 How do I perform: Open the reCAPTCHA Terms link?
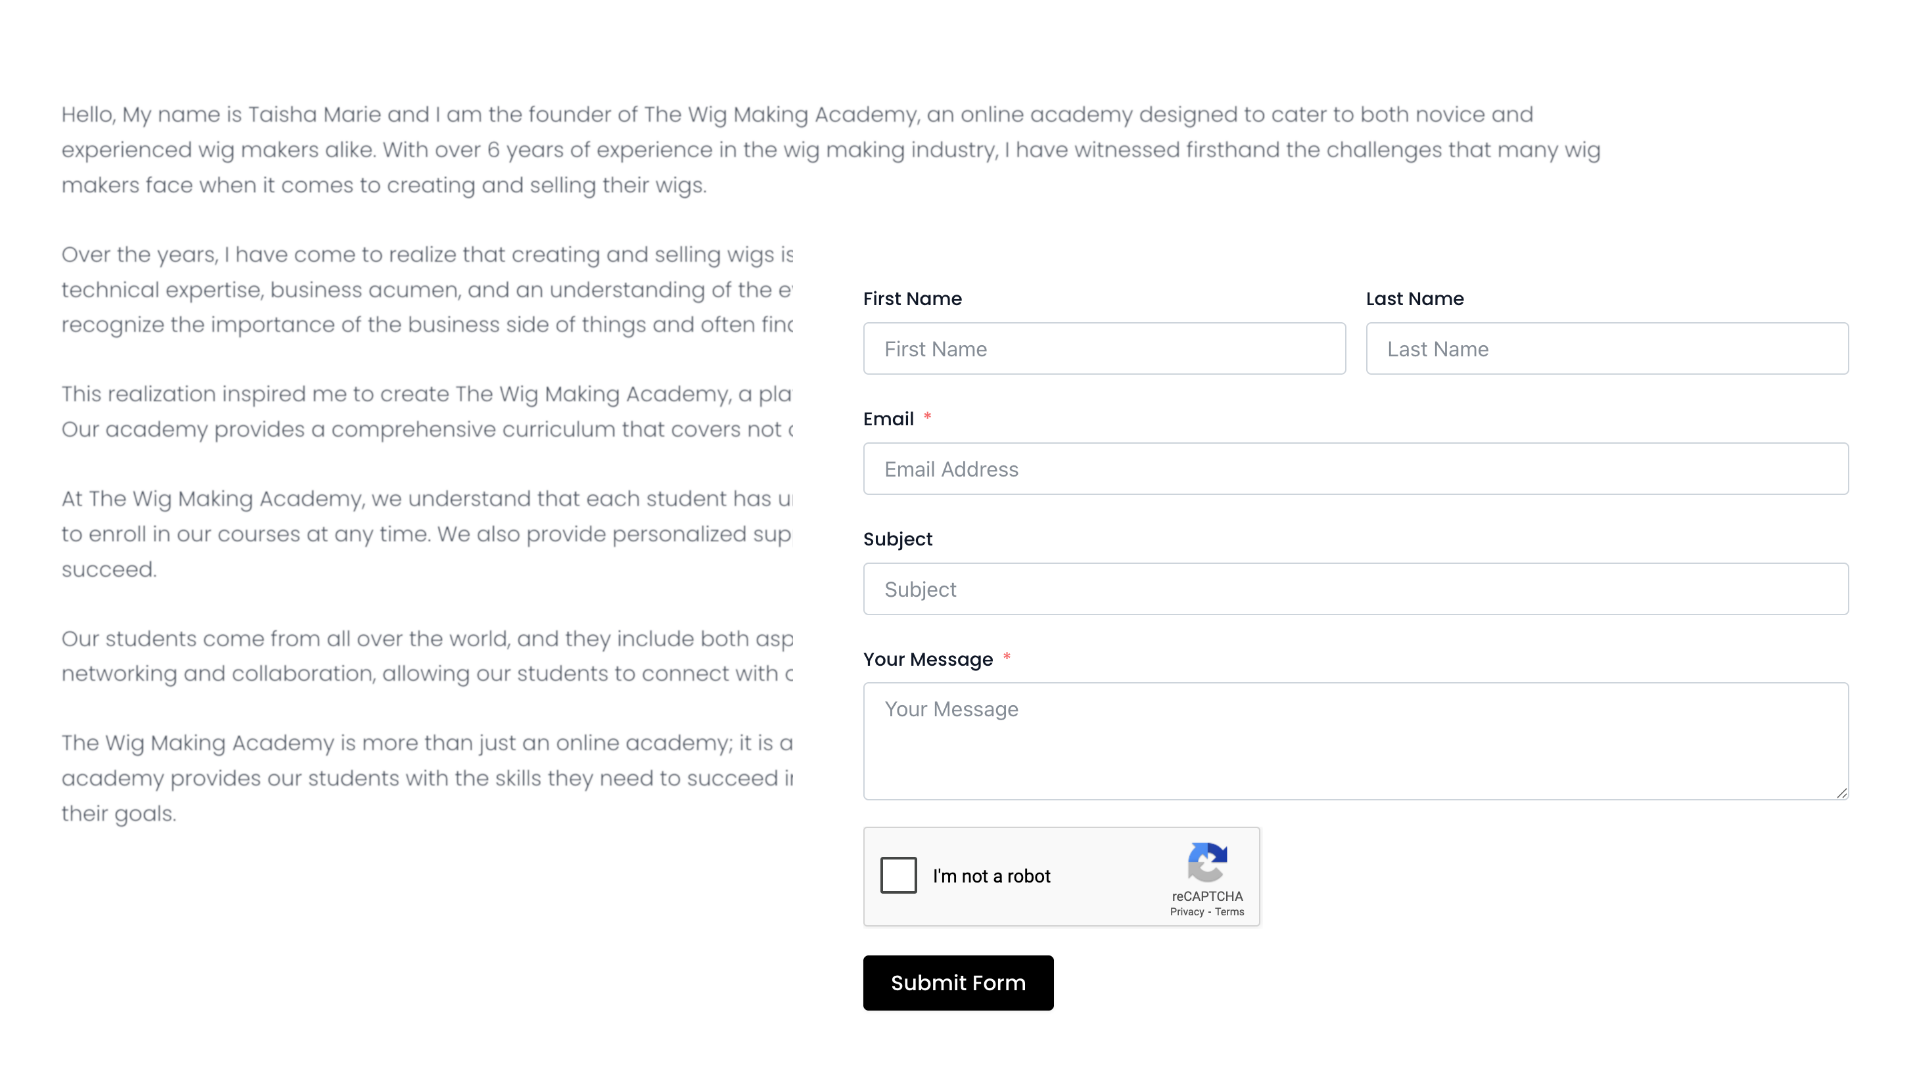[x=1230, y=912]
